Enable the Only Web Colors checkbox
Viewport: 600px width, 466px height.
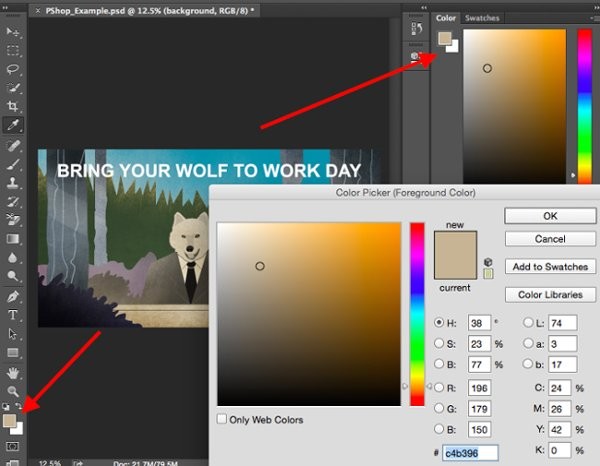(x=222, y=419)
